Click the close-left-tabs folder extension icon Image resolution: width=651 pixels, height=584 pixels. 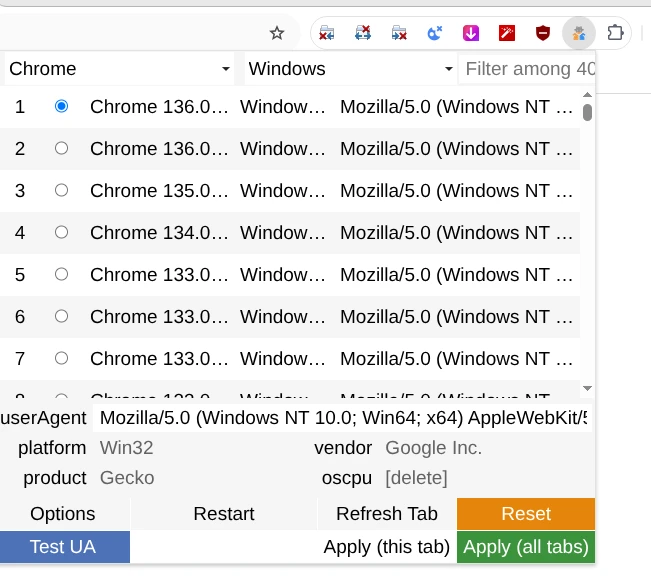pos(327,33)
